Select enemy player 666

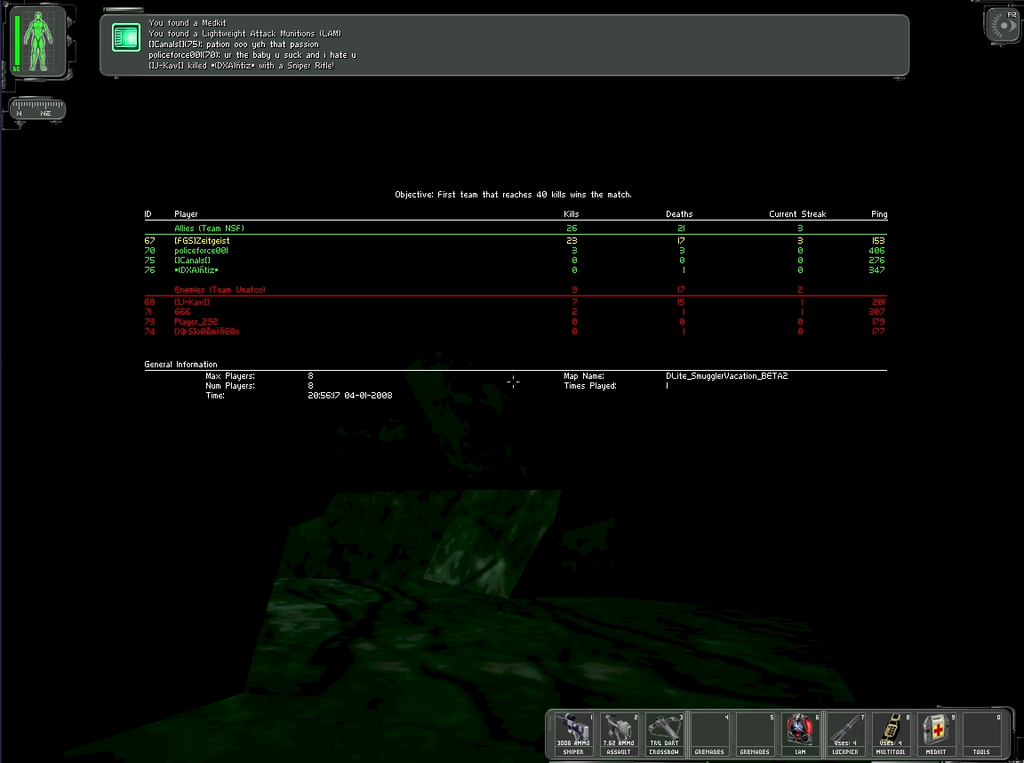point(515,312)
